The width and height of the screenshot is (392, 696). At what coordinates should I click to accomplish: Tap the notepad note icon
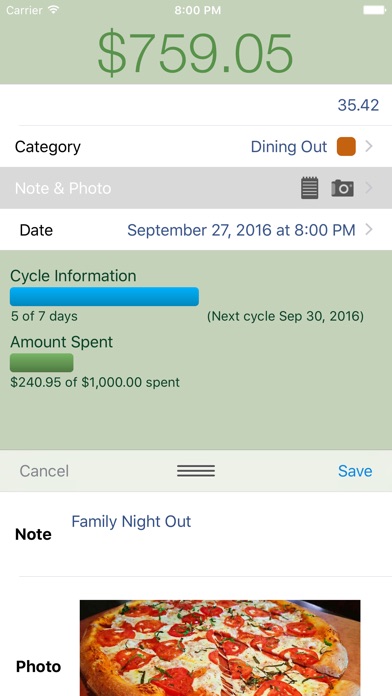tap(309, 188)
